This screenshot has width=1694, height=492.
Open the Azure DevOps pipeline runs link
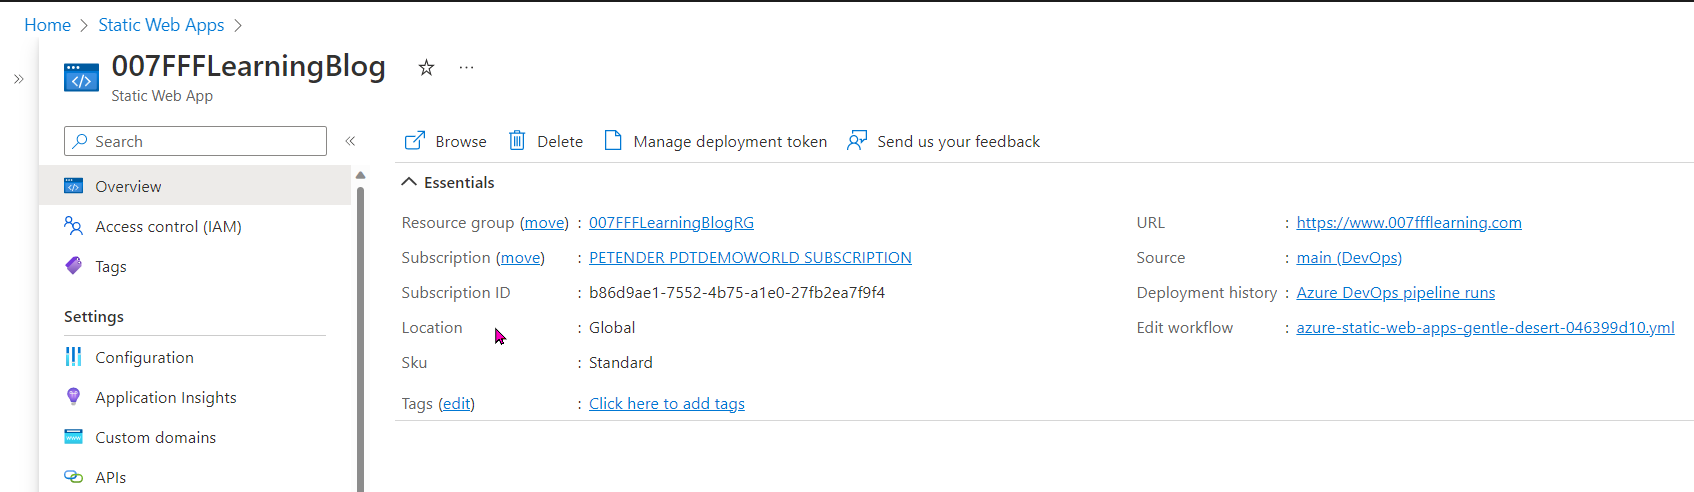(x=1395, y=293)
